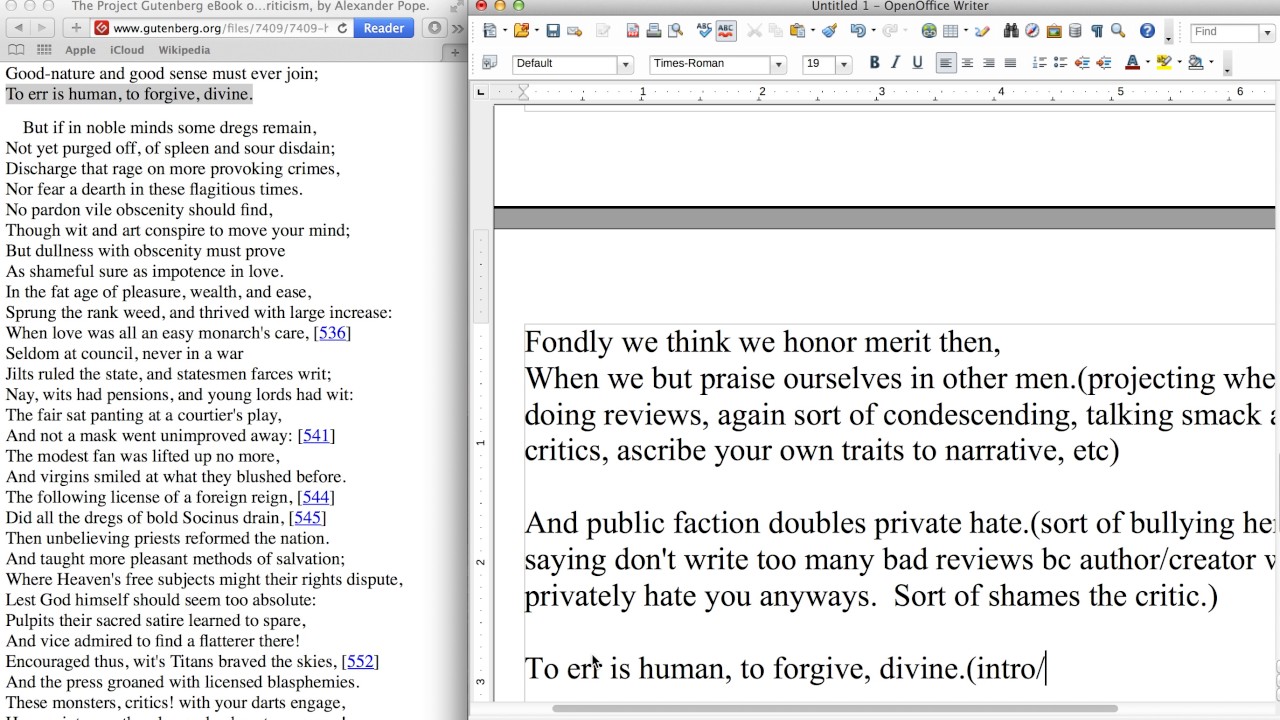This screenshot has height=720, width=1280.
Task: Click the New document icon in Writer
Action: point(488,32)
